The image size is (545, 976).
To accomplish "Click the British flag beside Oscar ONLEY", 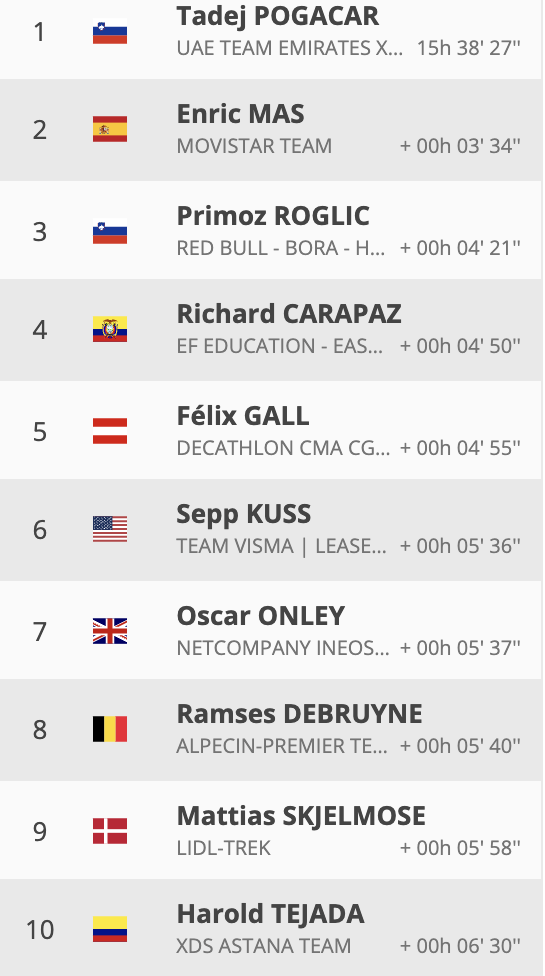I will click(x=109, y=631).
